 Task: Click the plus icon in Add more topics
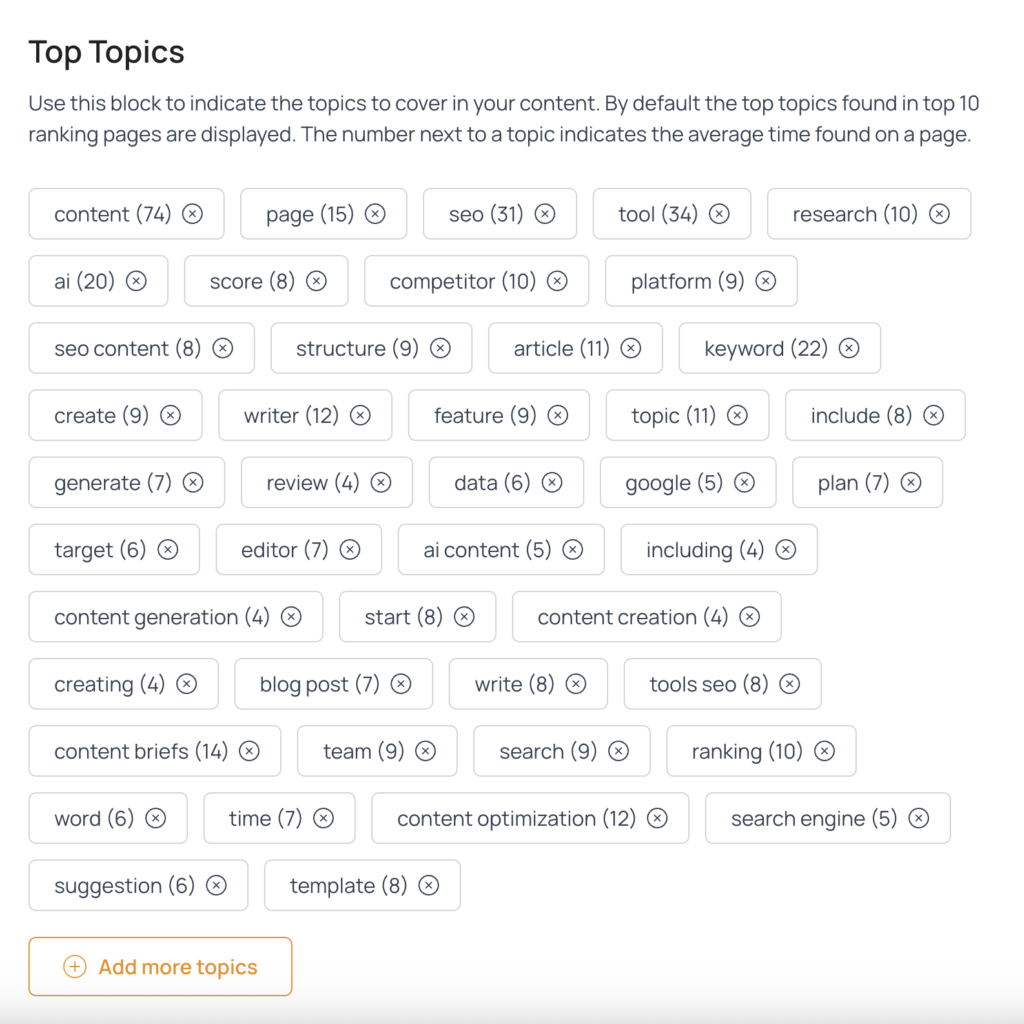pyautogui.click(x=74, y=967)
